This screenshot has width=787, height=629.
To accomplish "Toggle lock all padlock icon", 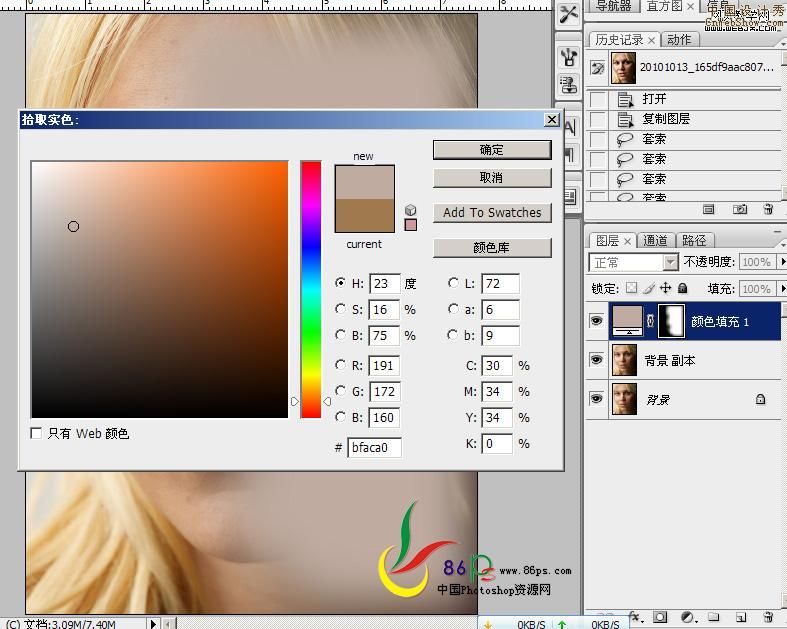I will pos(682,288).
